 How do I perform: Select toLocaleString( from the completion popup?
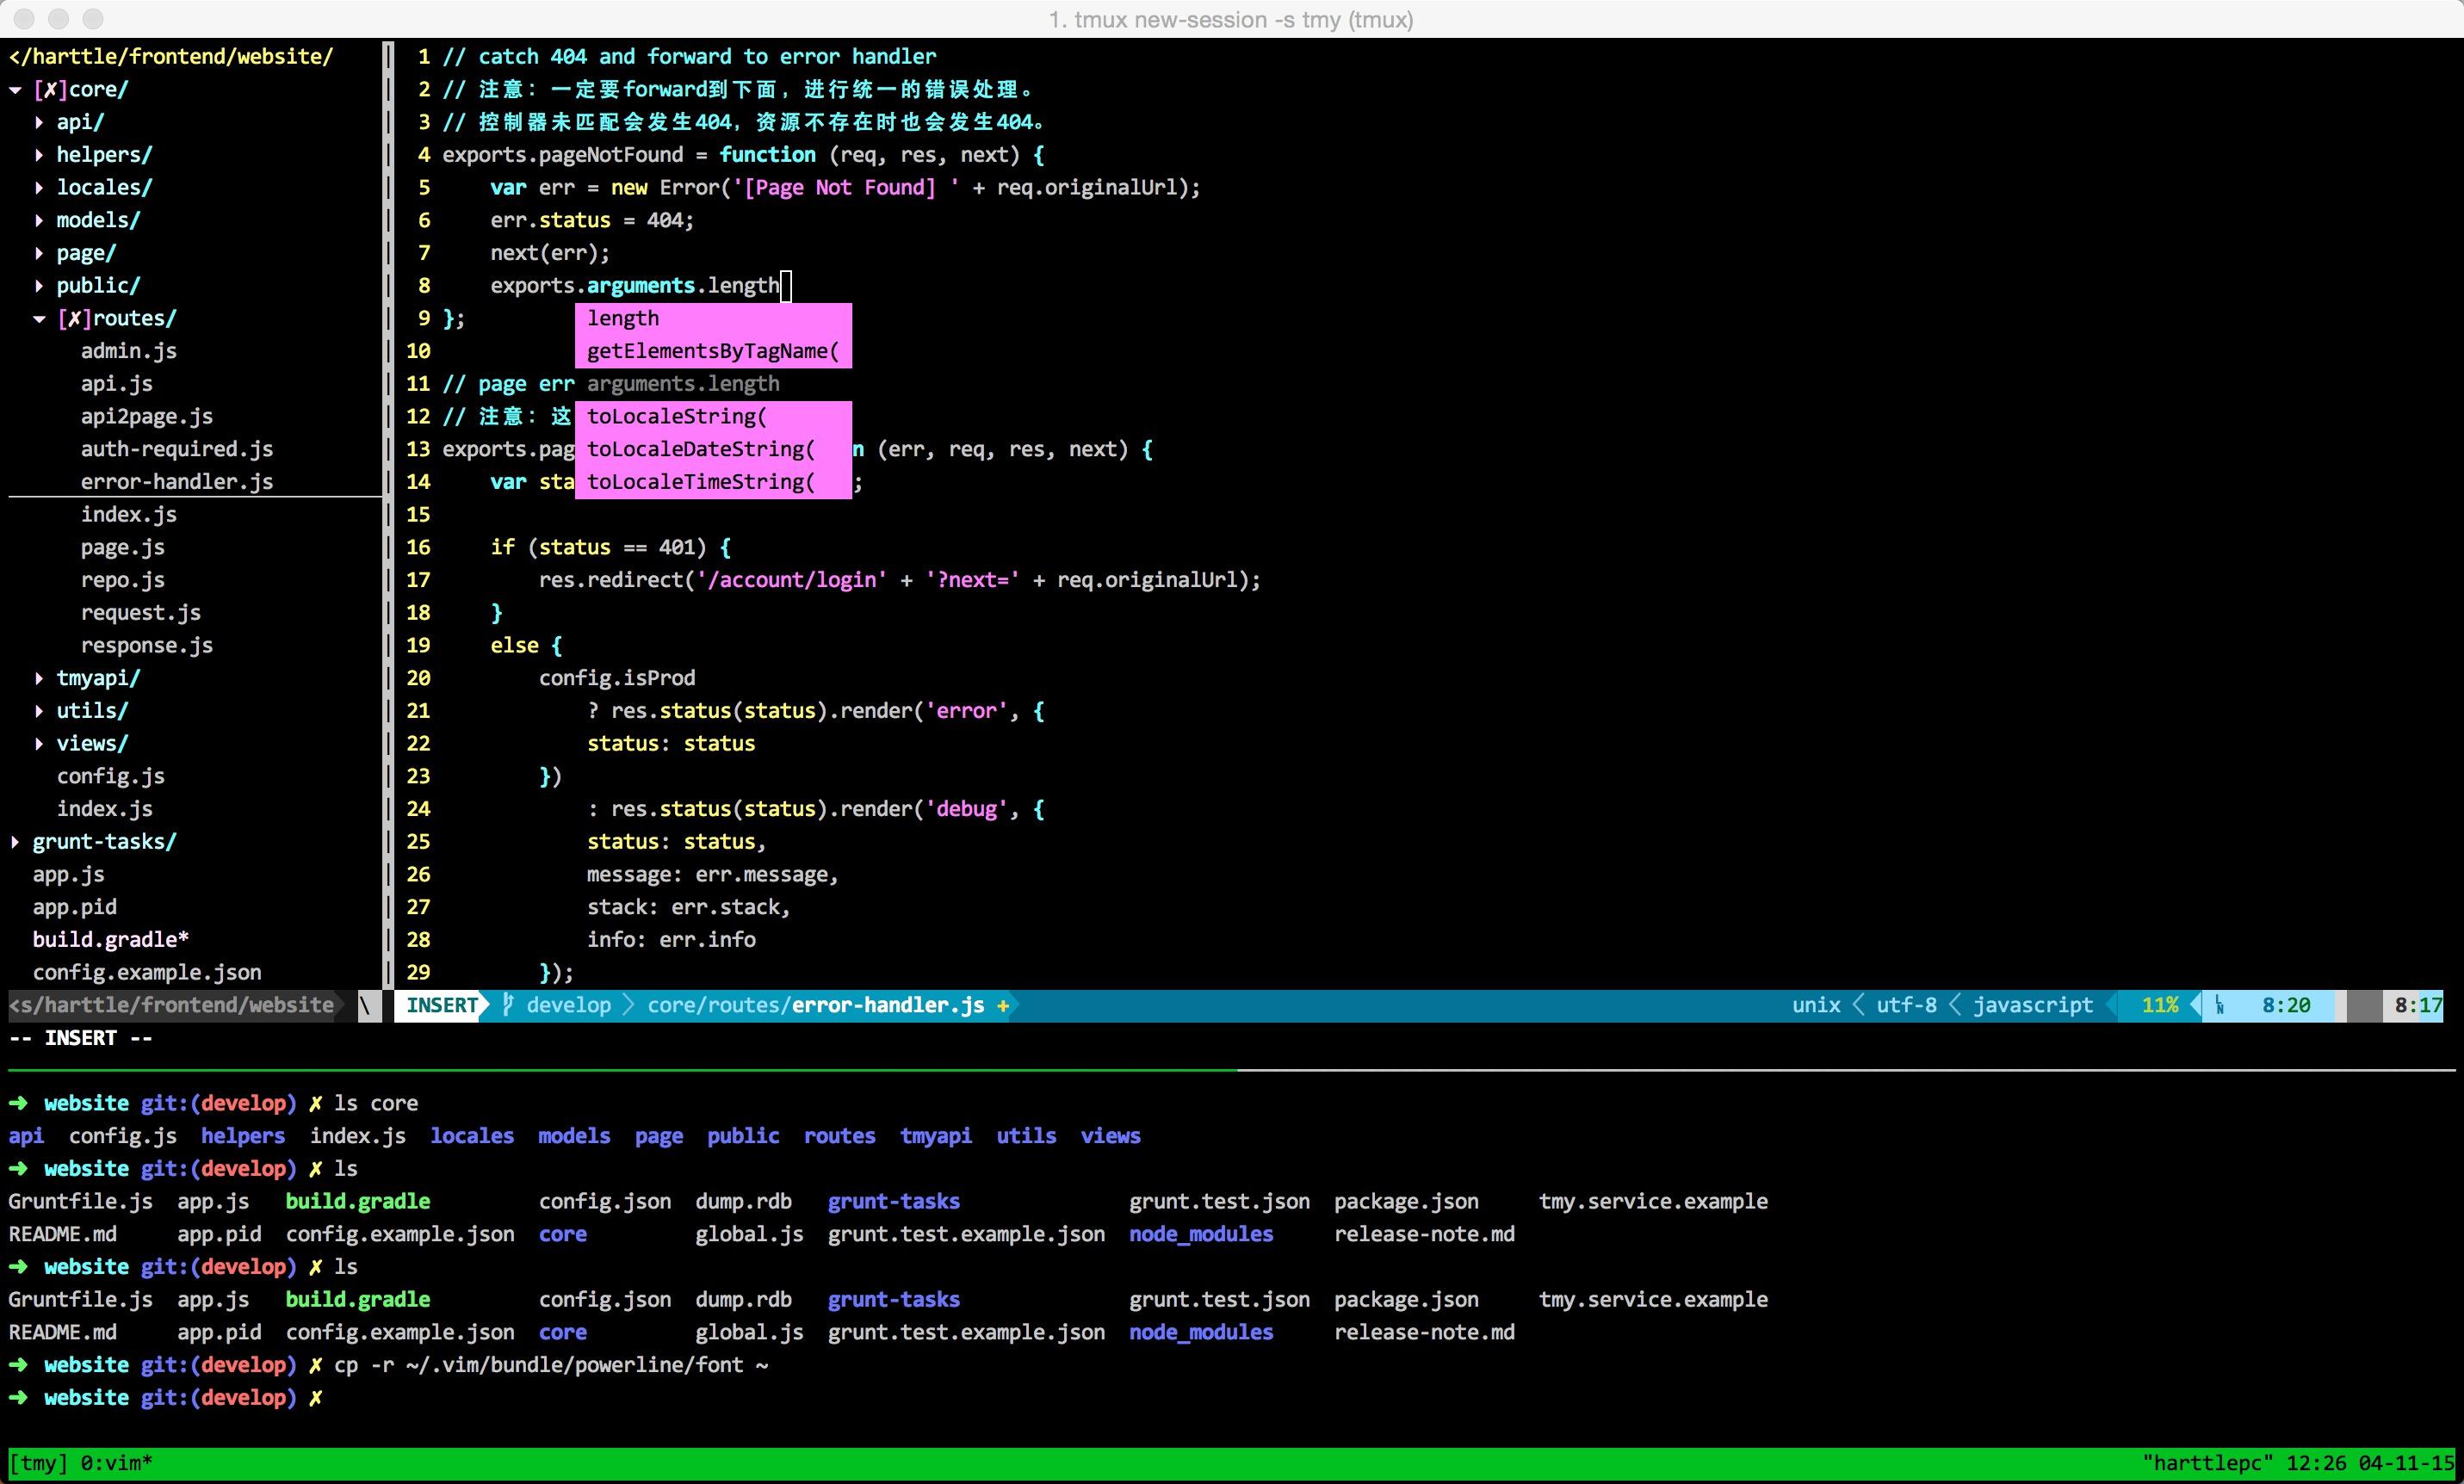[676, 416]
